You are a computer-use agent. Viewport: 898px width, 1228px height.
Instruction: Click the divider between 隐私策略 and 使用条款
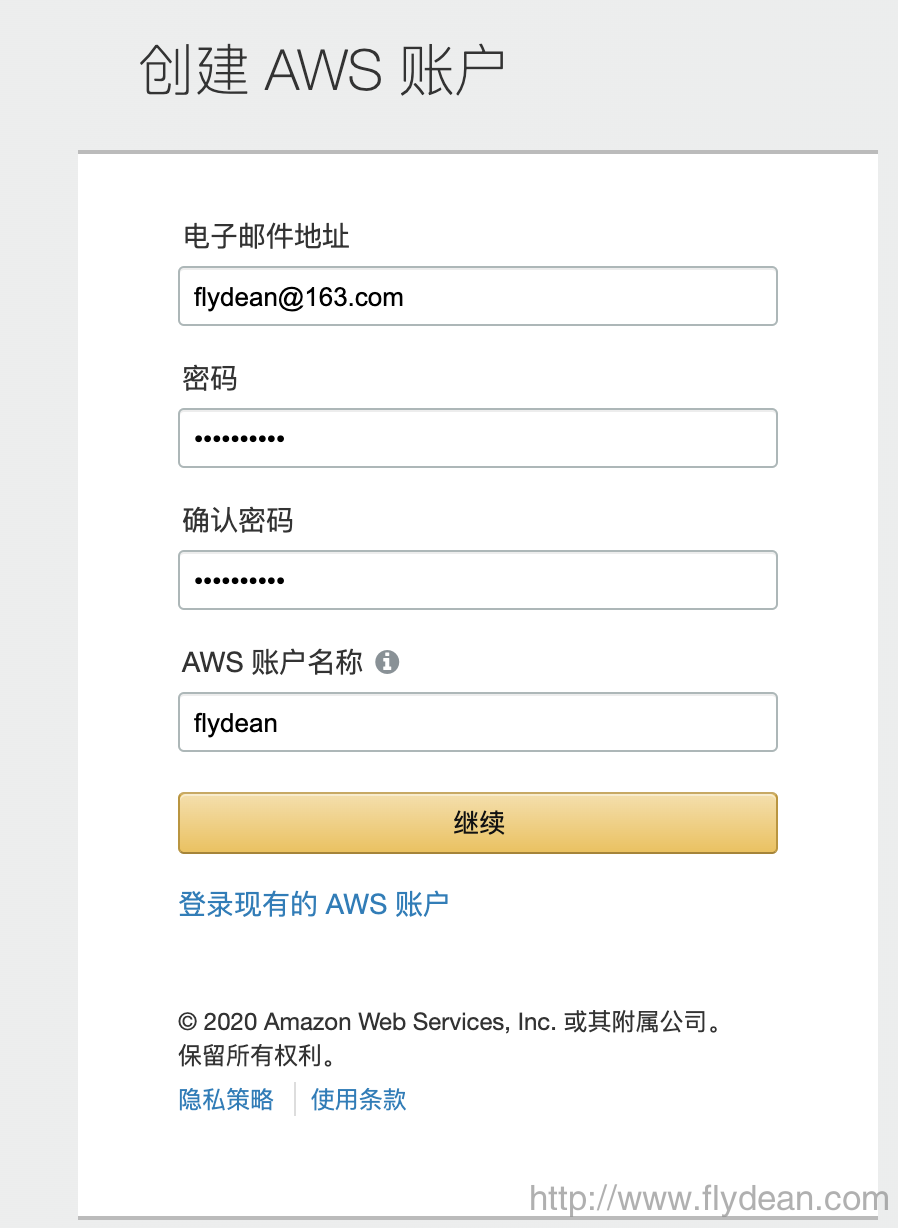[295, 1100]
